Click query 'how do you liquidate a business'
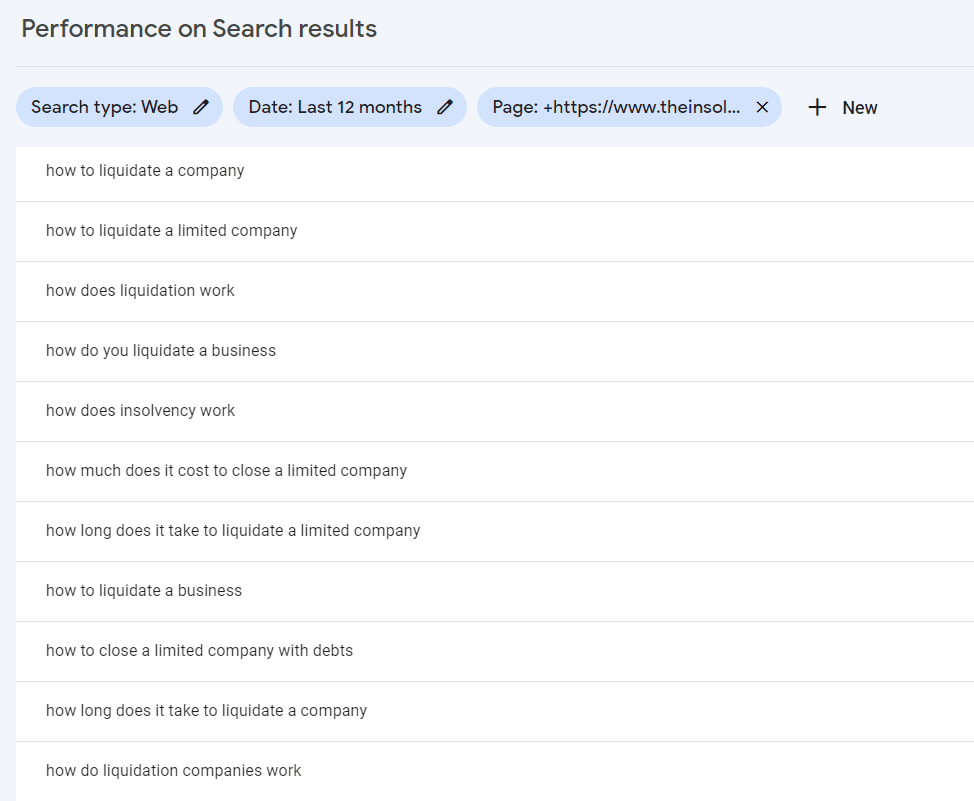 [161, 351]
